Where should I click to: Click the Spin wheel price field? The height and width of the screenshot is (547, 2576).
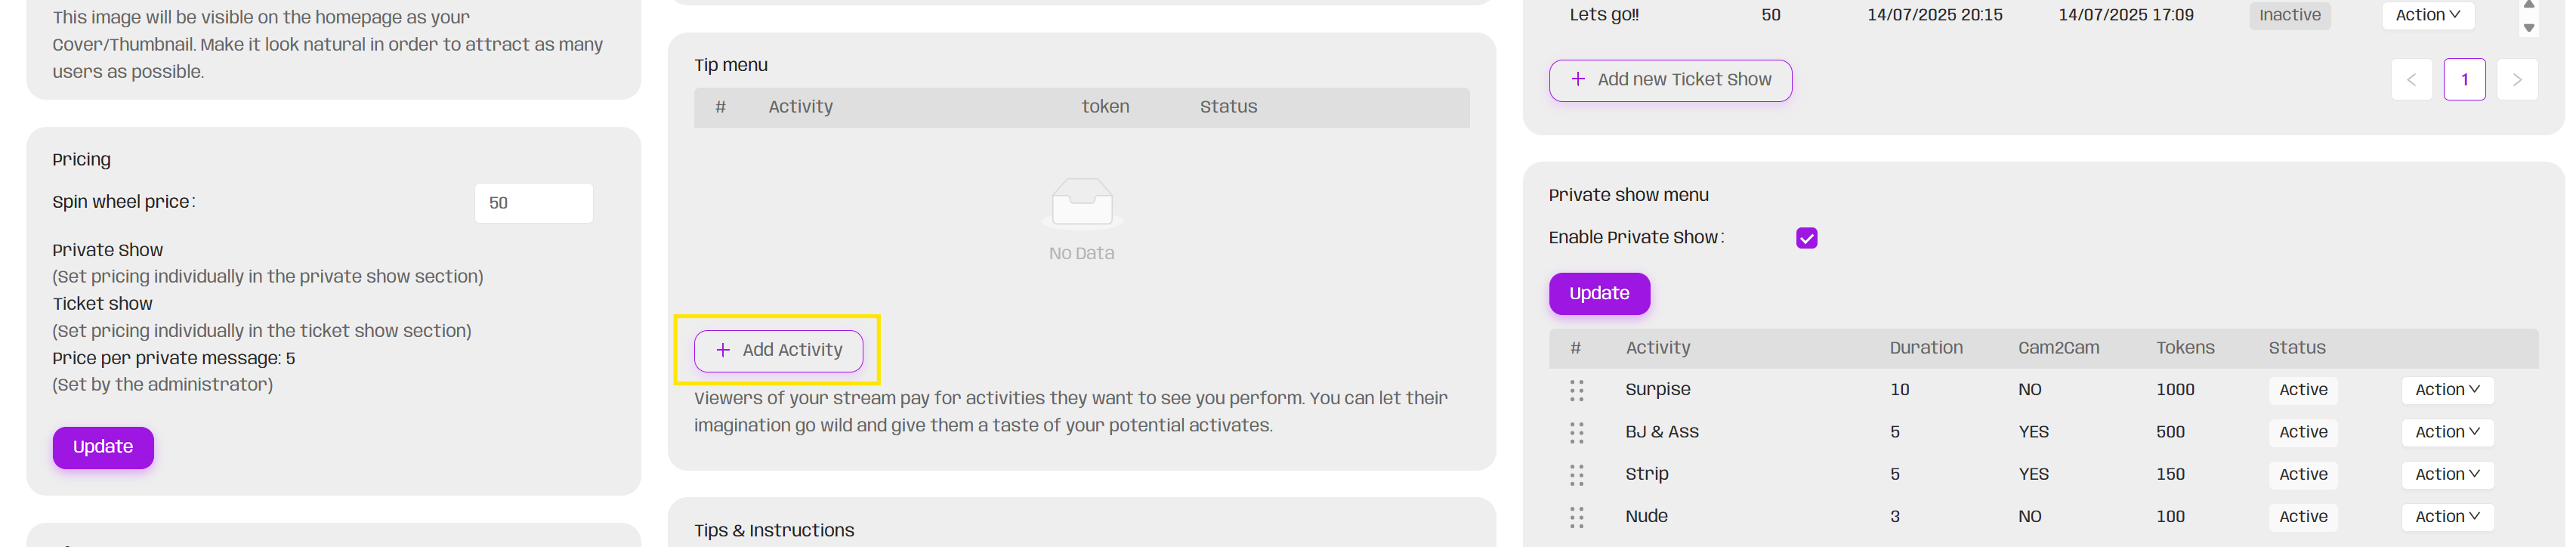click(x=533, y=203)
